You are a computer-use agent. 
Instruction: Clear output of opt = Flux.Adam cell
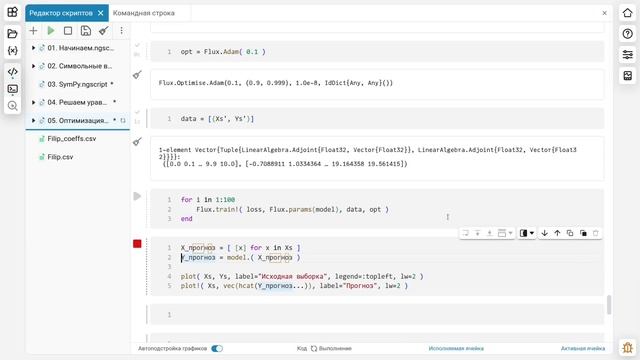[137, 75]
